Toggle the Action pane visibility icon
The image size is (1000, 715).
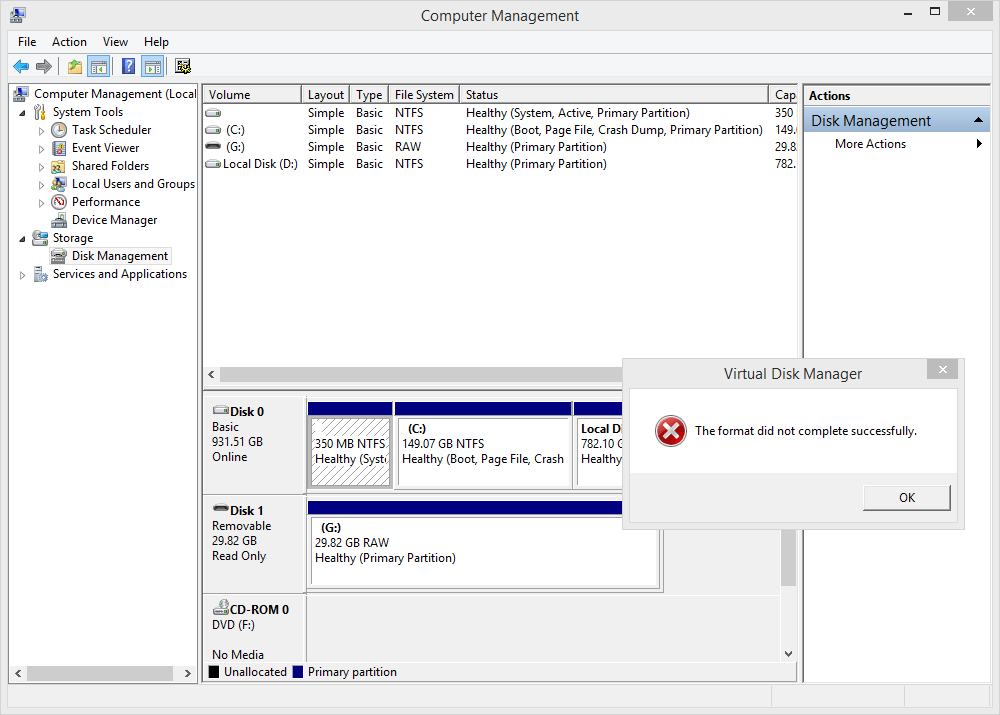tap(152, 66)
